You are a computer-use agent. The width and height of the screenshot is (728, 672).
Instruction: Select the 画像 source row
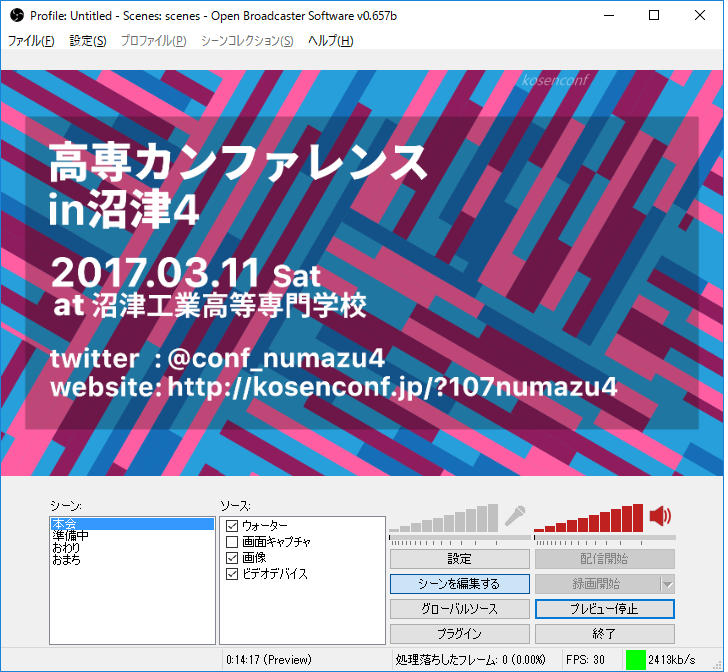pos(302,558)
